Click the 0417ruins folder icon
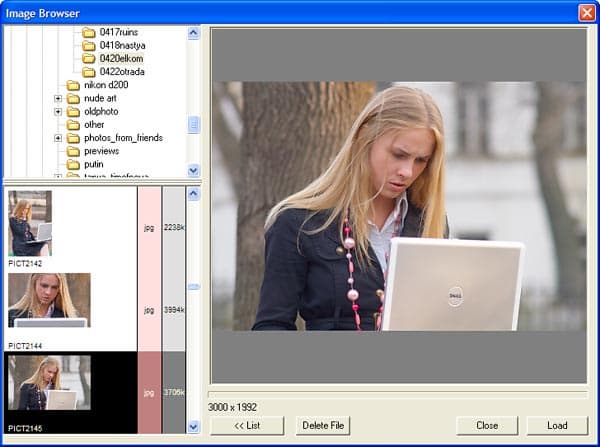The image size is (600, 447). pyautogui.click(x=89, y=33)
